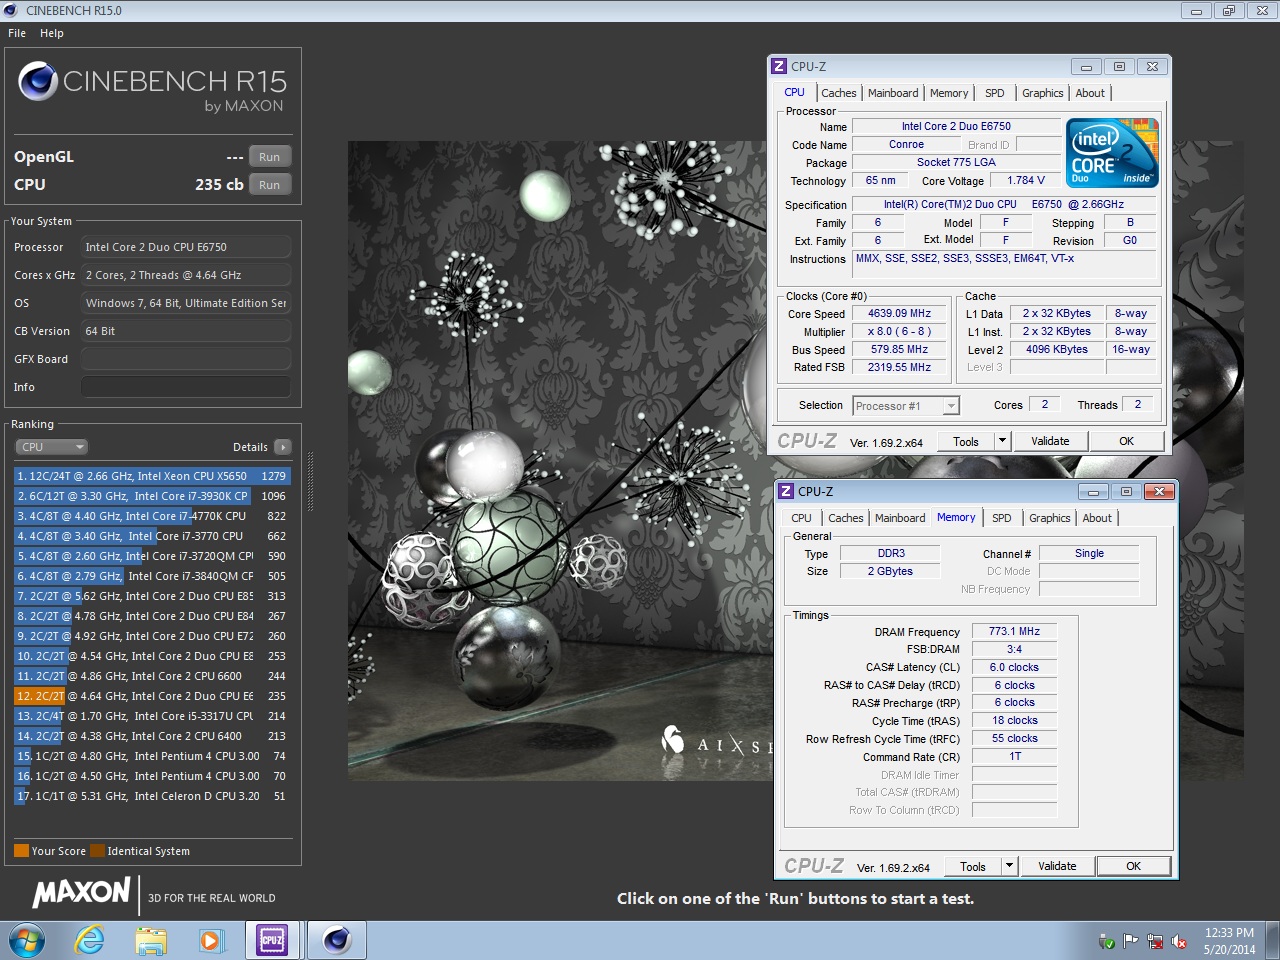Click the network tray icon
Viewport: 1280px width, 960px height.
tap(1155, 941)
